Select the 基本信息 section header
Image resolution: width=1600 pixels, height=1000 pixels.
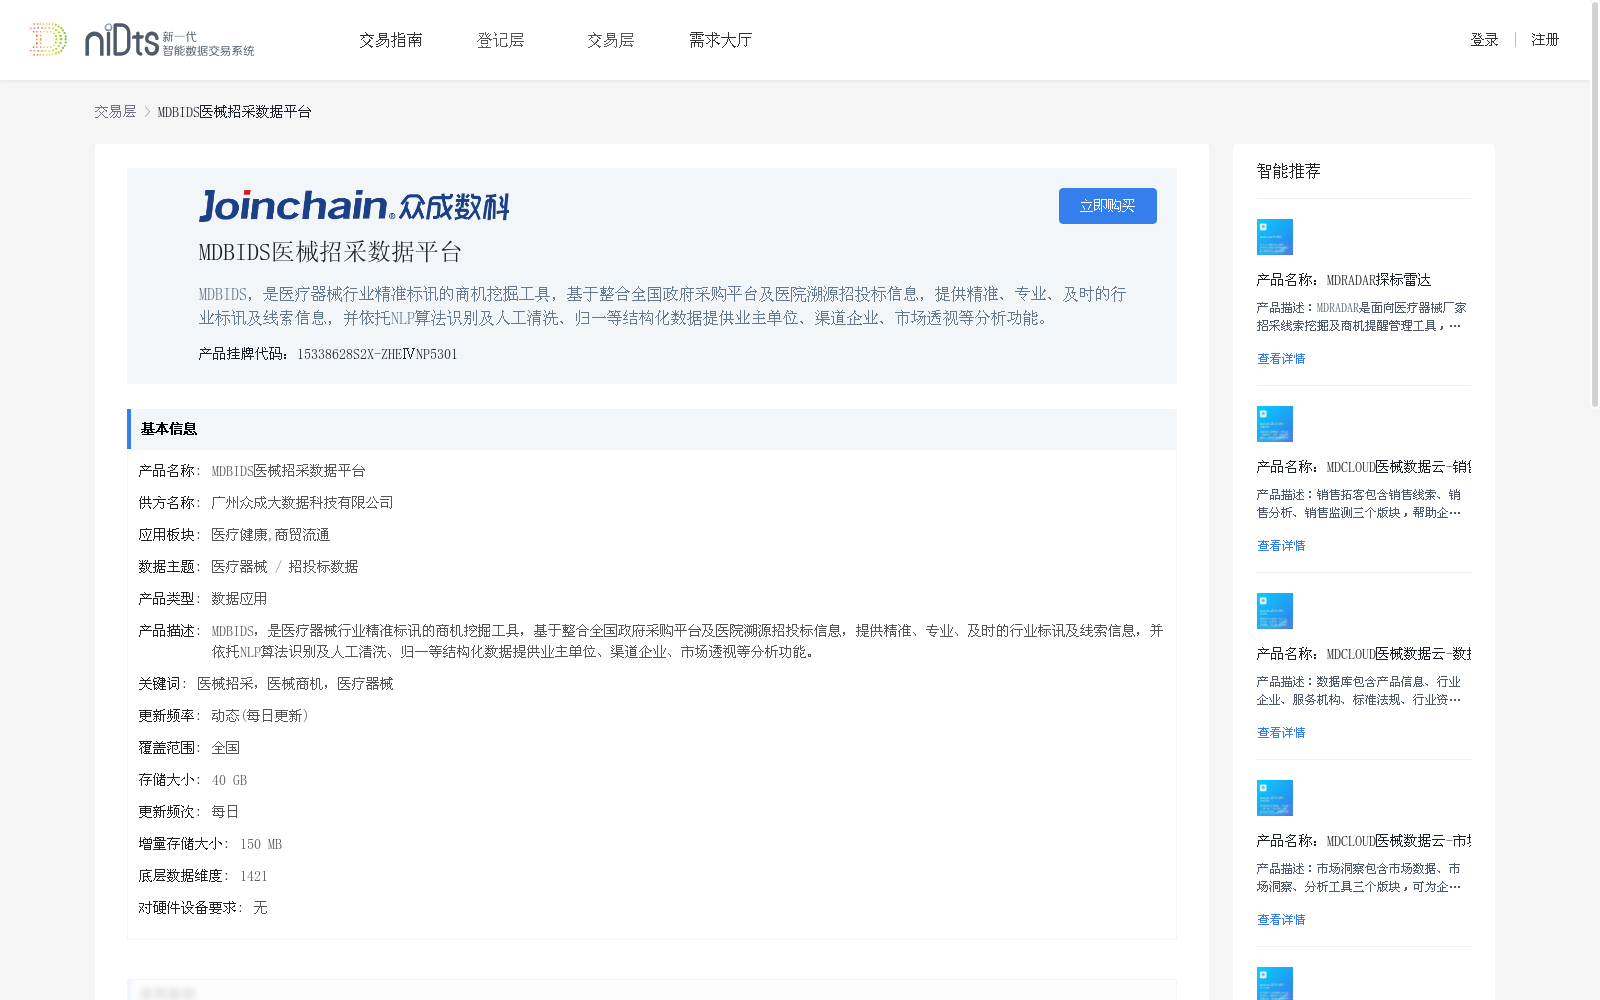pyautogui.click(x=652, y=429)
